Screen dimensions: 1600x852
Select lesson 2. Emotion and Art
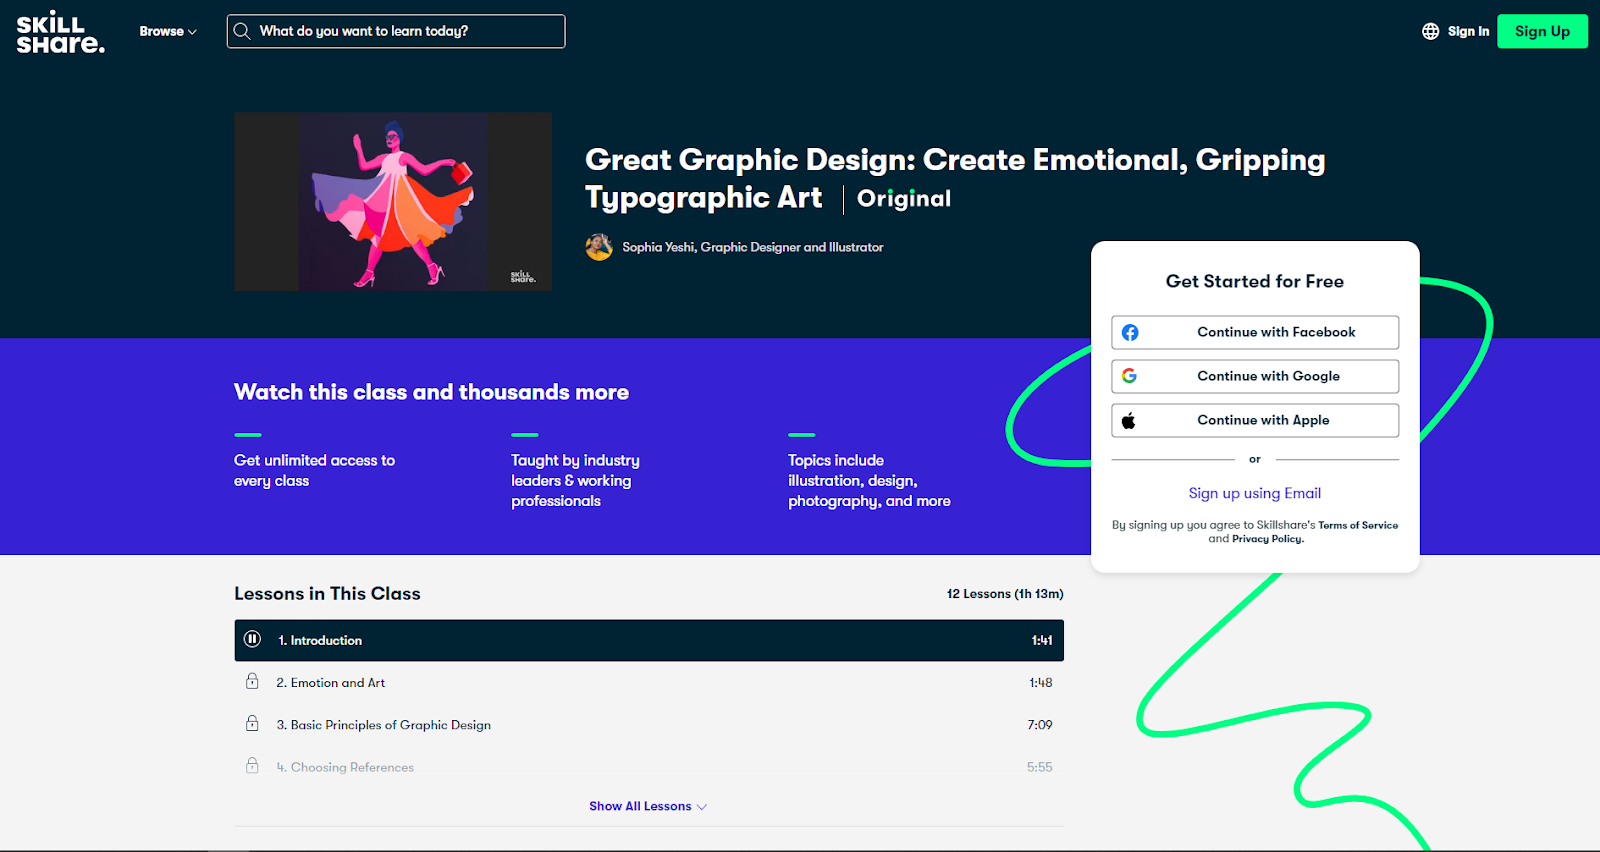coord(649,682)
